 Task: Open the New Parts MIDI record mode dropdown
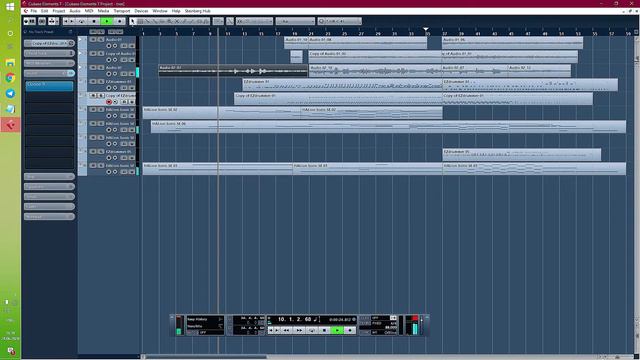[x=205, y=326]
